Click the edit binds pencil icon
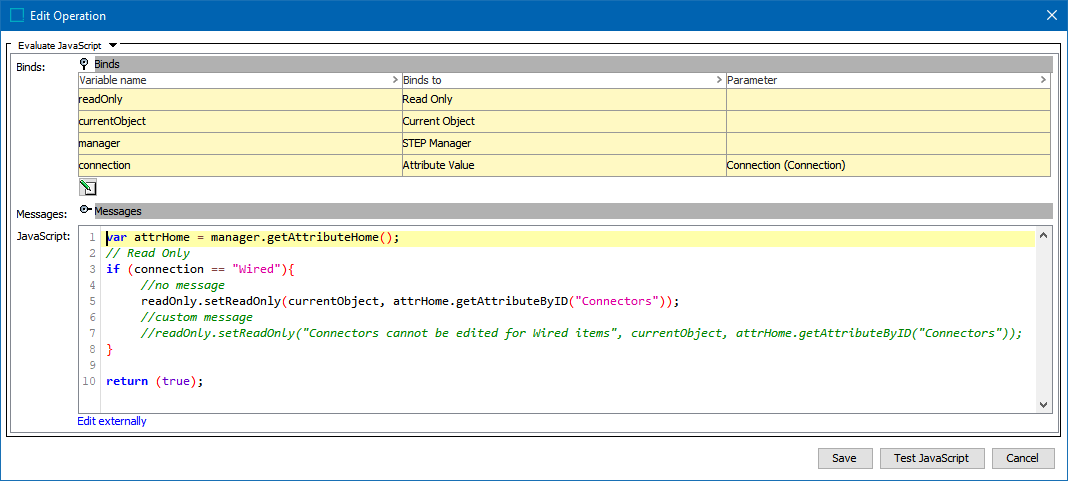The height and width of the screenshot is (481, 1068). [x=87, y=187]
